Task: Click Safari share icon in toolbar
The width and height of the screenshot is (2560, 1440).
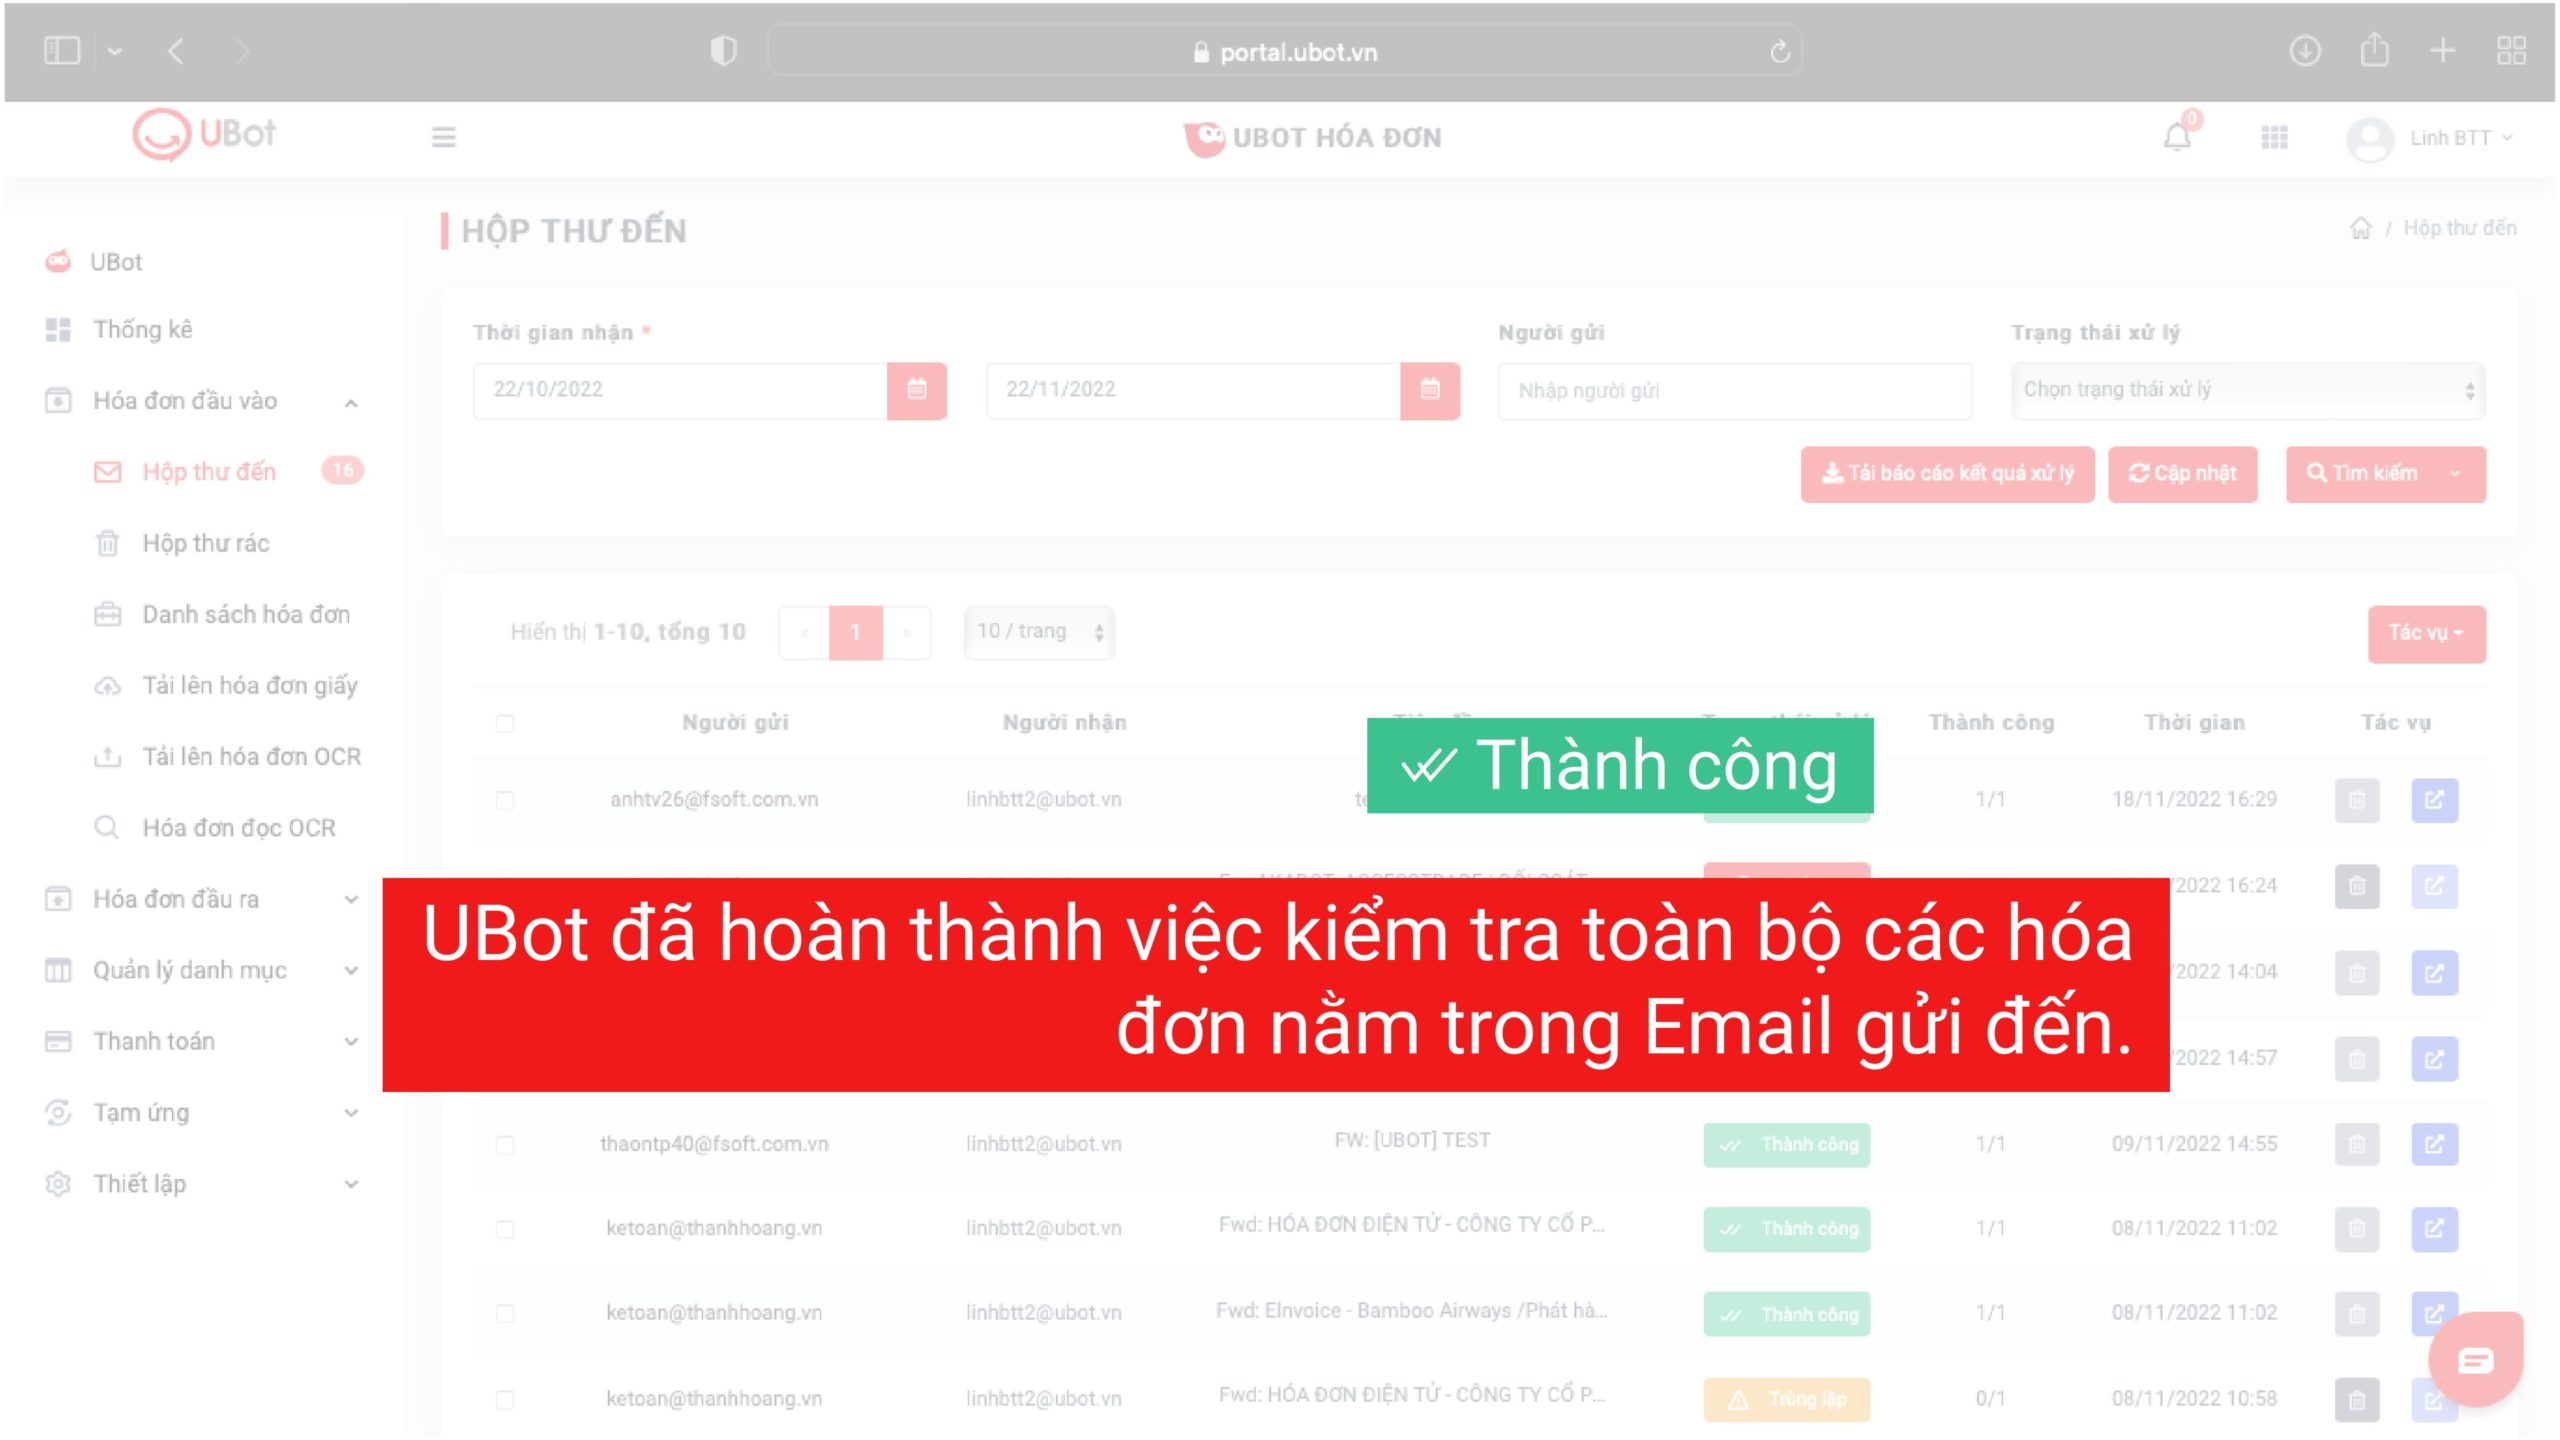Action: [x=2374, y=51]
